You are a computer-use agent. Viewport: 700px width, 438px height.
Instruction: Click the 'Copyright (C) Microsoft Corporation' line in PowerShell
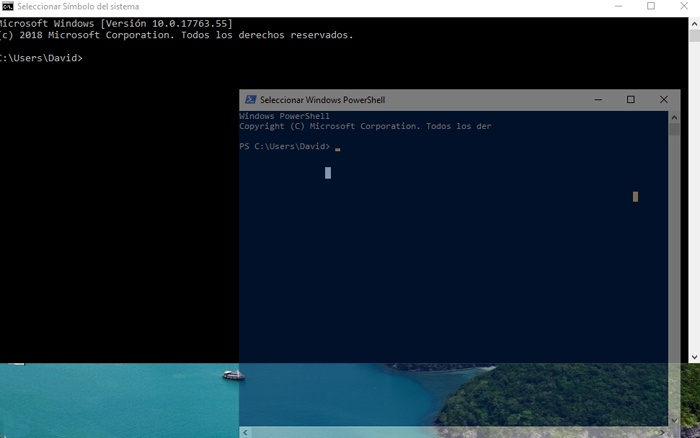(x=365, y=126)
